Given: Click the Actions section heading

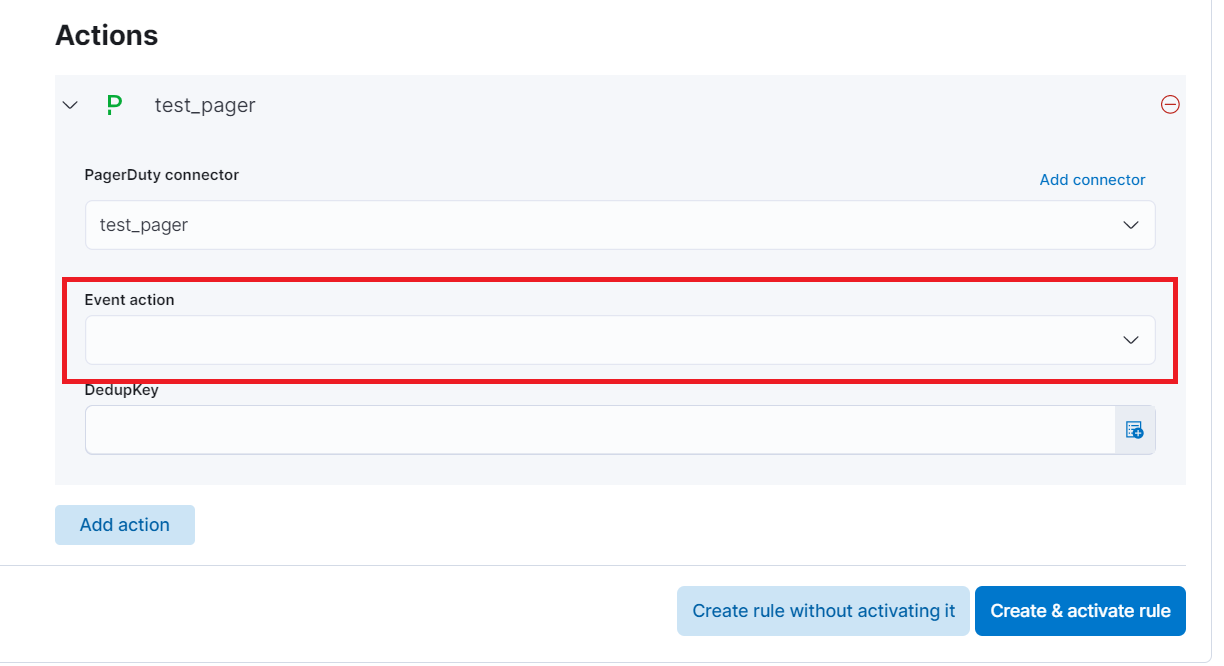Looking at the screenshot, I should point(106,34).
